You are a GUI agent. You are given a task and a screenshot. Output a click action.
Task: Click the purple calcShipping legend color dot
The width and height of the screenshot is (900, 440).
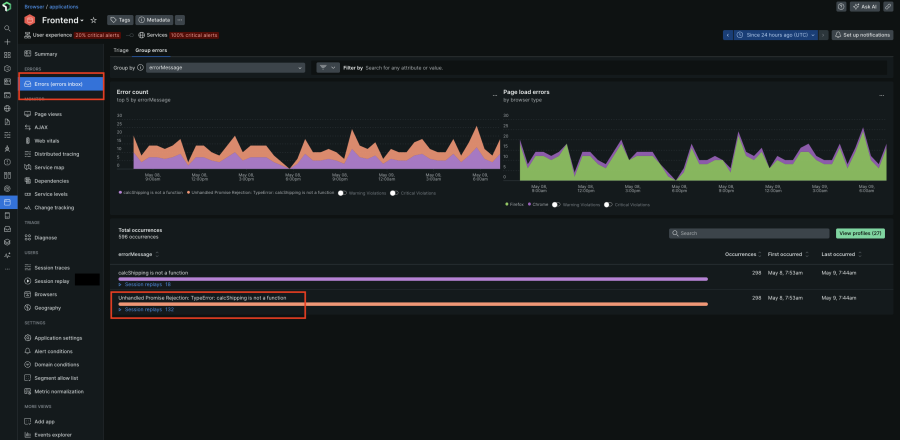pyautogui.click(x=120, y=192)
